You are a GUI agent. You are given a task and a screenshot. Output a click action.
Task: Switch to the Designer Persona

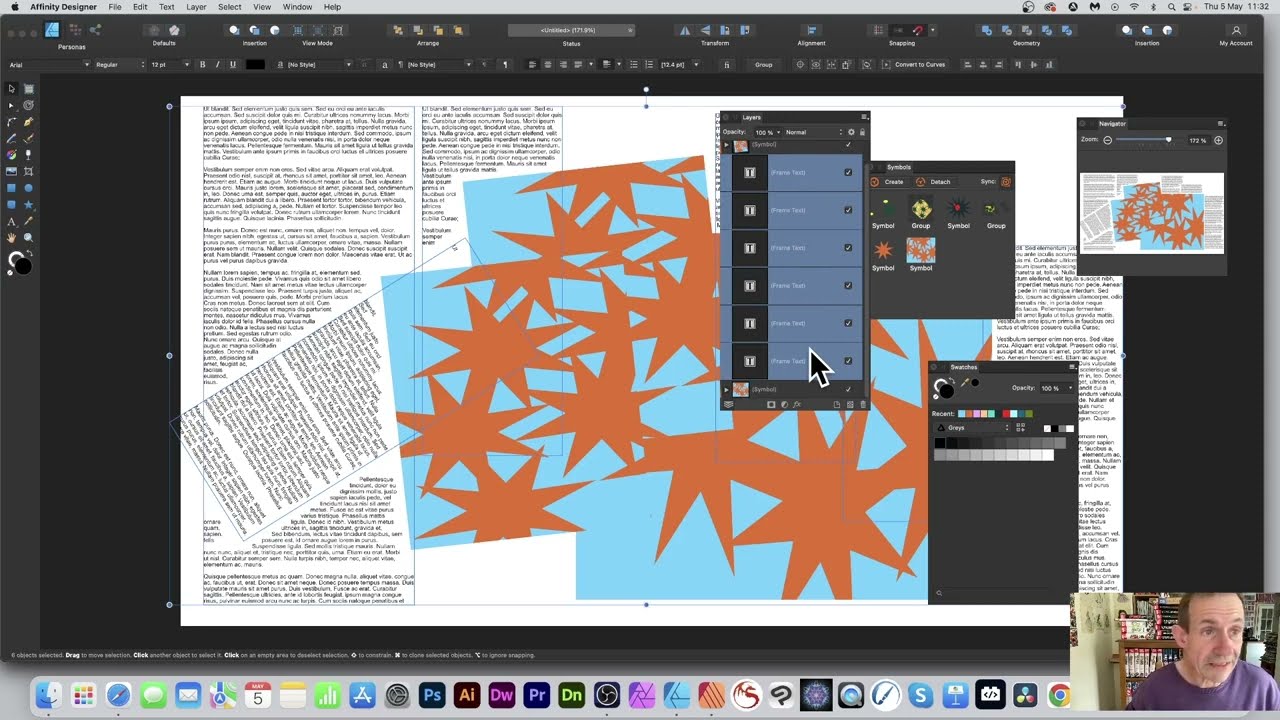tap(52, 30)
